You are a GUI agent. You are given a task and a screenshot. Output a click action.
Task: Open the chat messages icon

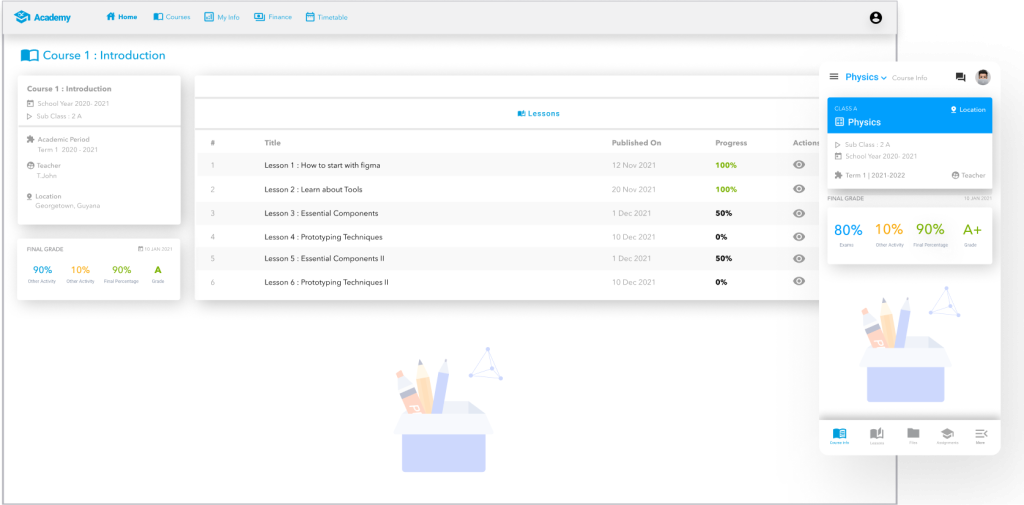tap(960, 77)
